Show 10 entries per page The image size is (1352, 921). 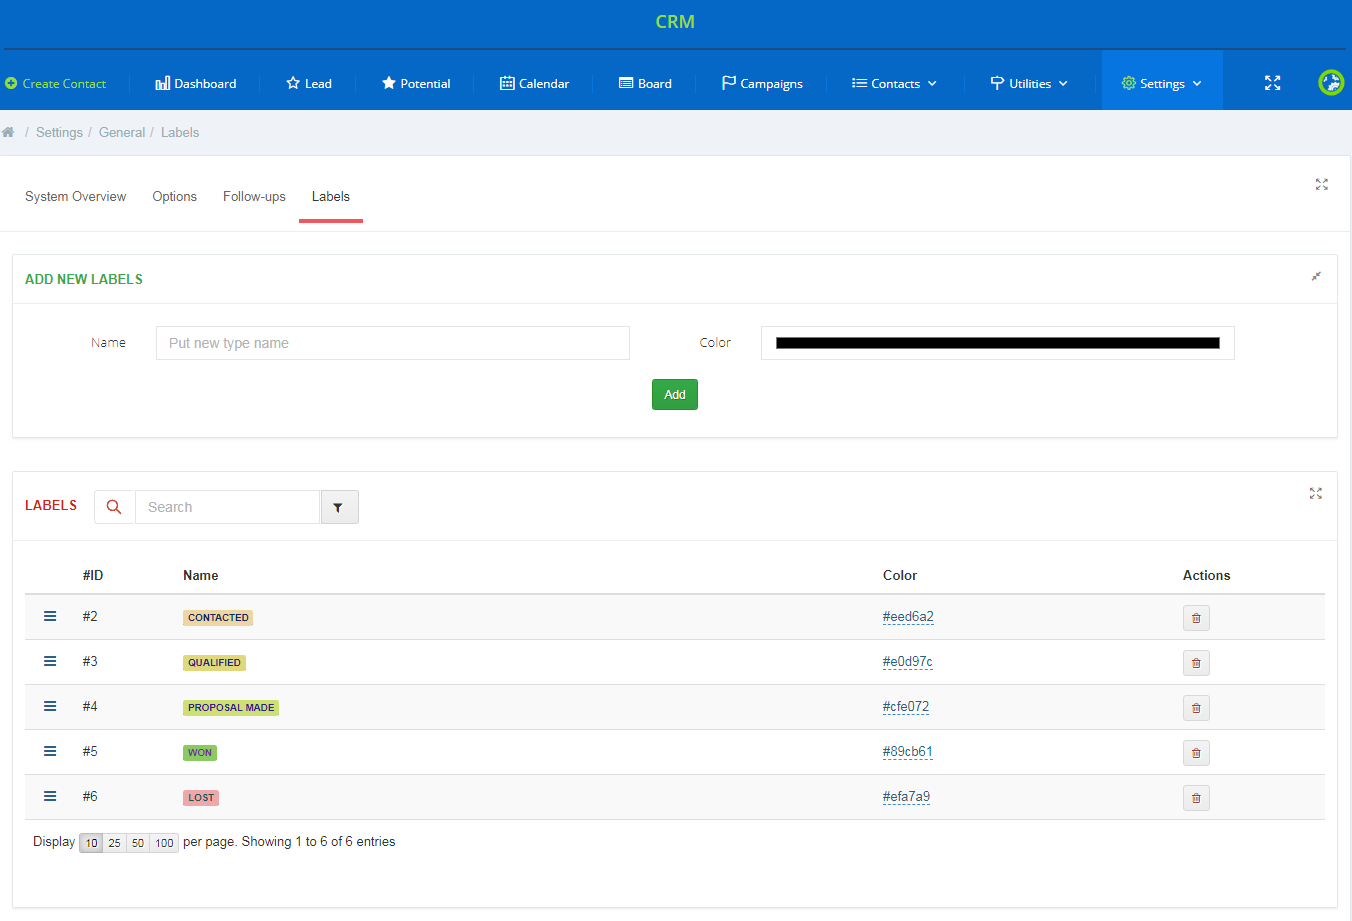(91, 843)
